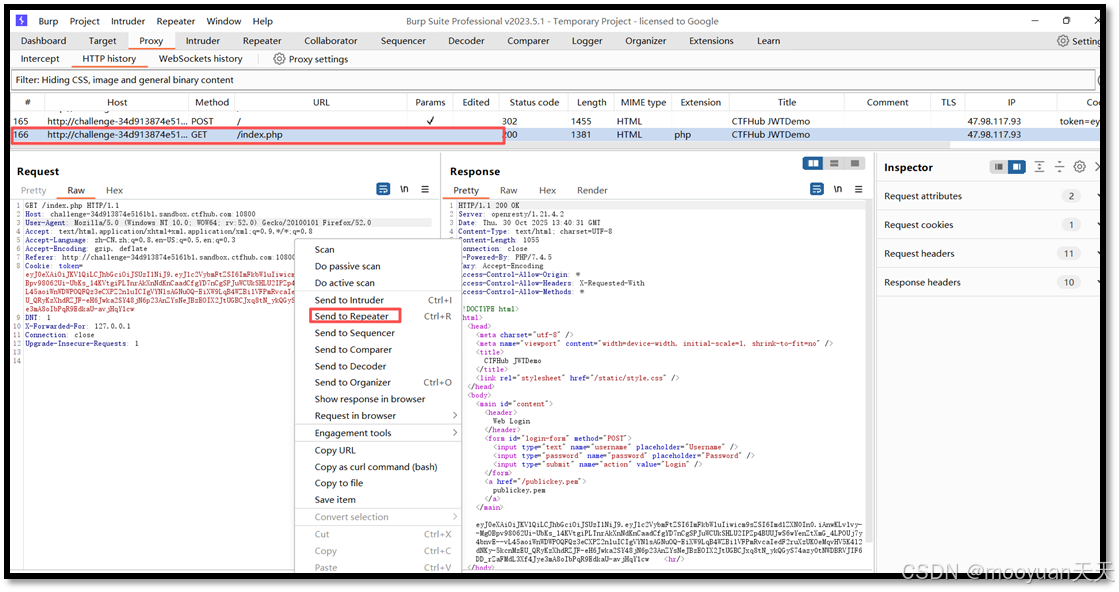Open the Window menu

pos(224,21)
